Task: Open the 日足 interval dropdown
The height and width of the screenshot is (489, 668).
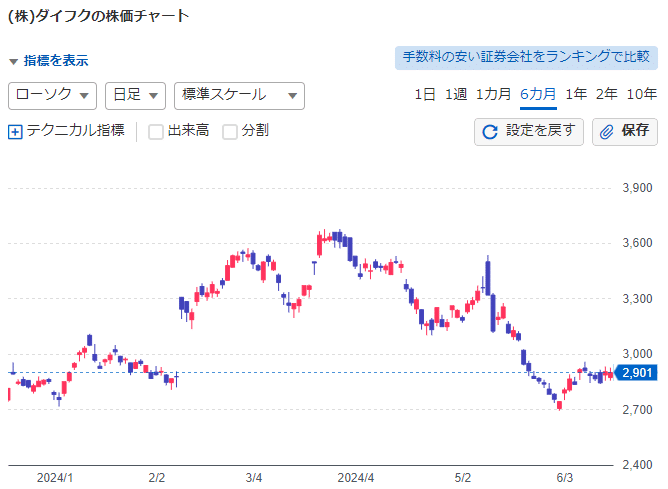Action: 135,96
